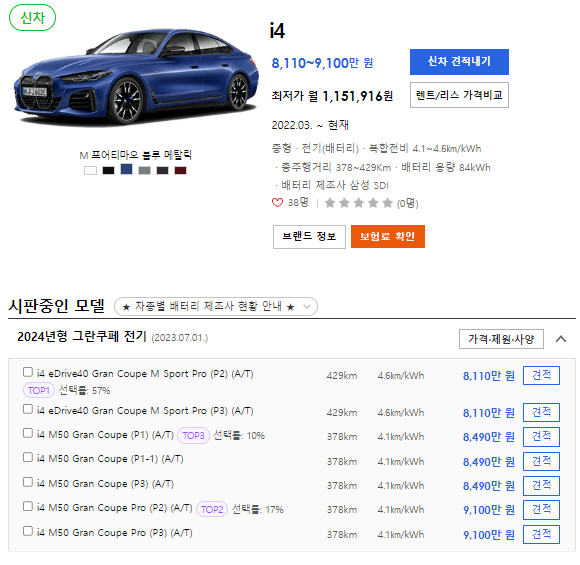This screenshot has height=565, width=580.
Task: Check the i4 M50 Gran Coupe (P3) checkbox
Action: coord(28,482)
